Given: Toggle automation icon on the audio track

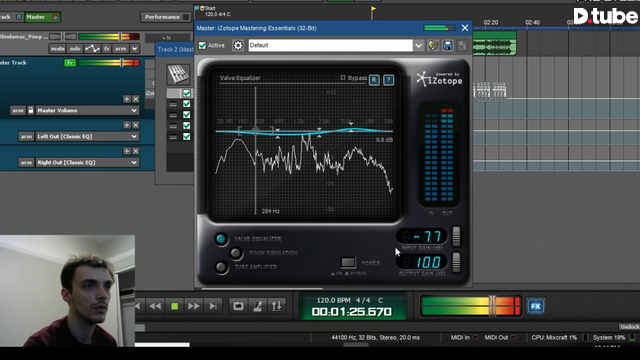Looking at the screenshot, I should (x=92, y=49).
